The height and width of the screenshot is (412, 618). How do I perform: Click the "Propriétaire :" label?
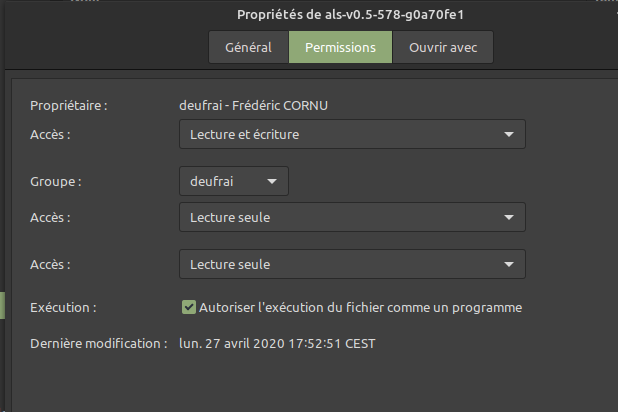click(x=68, y=105)
